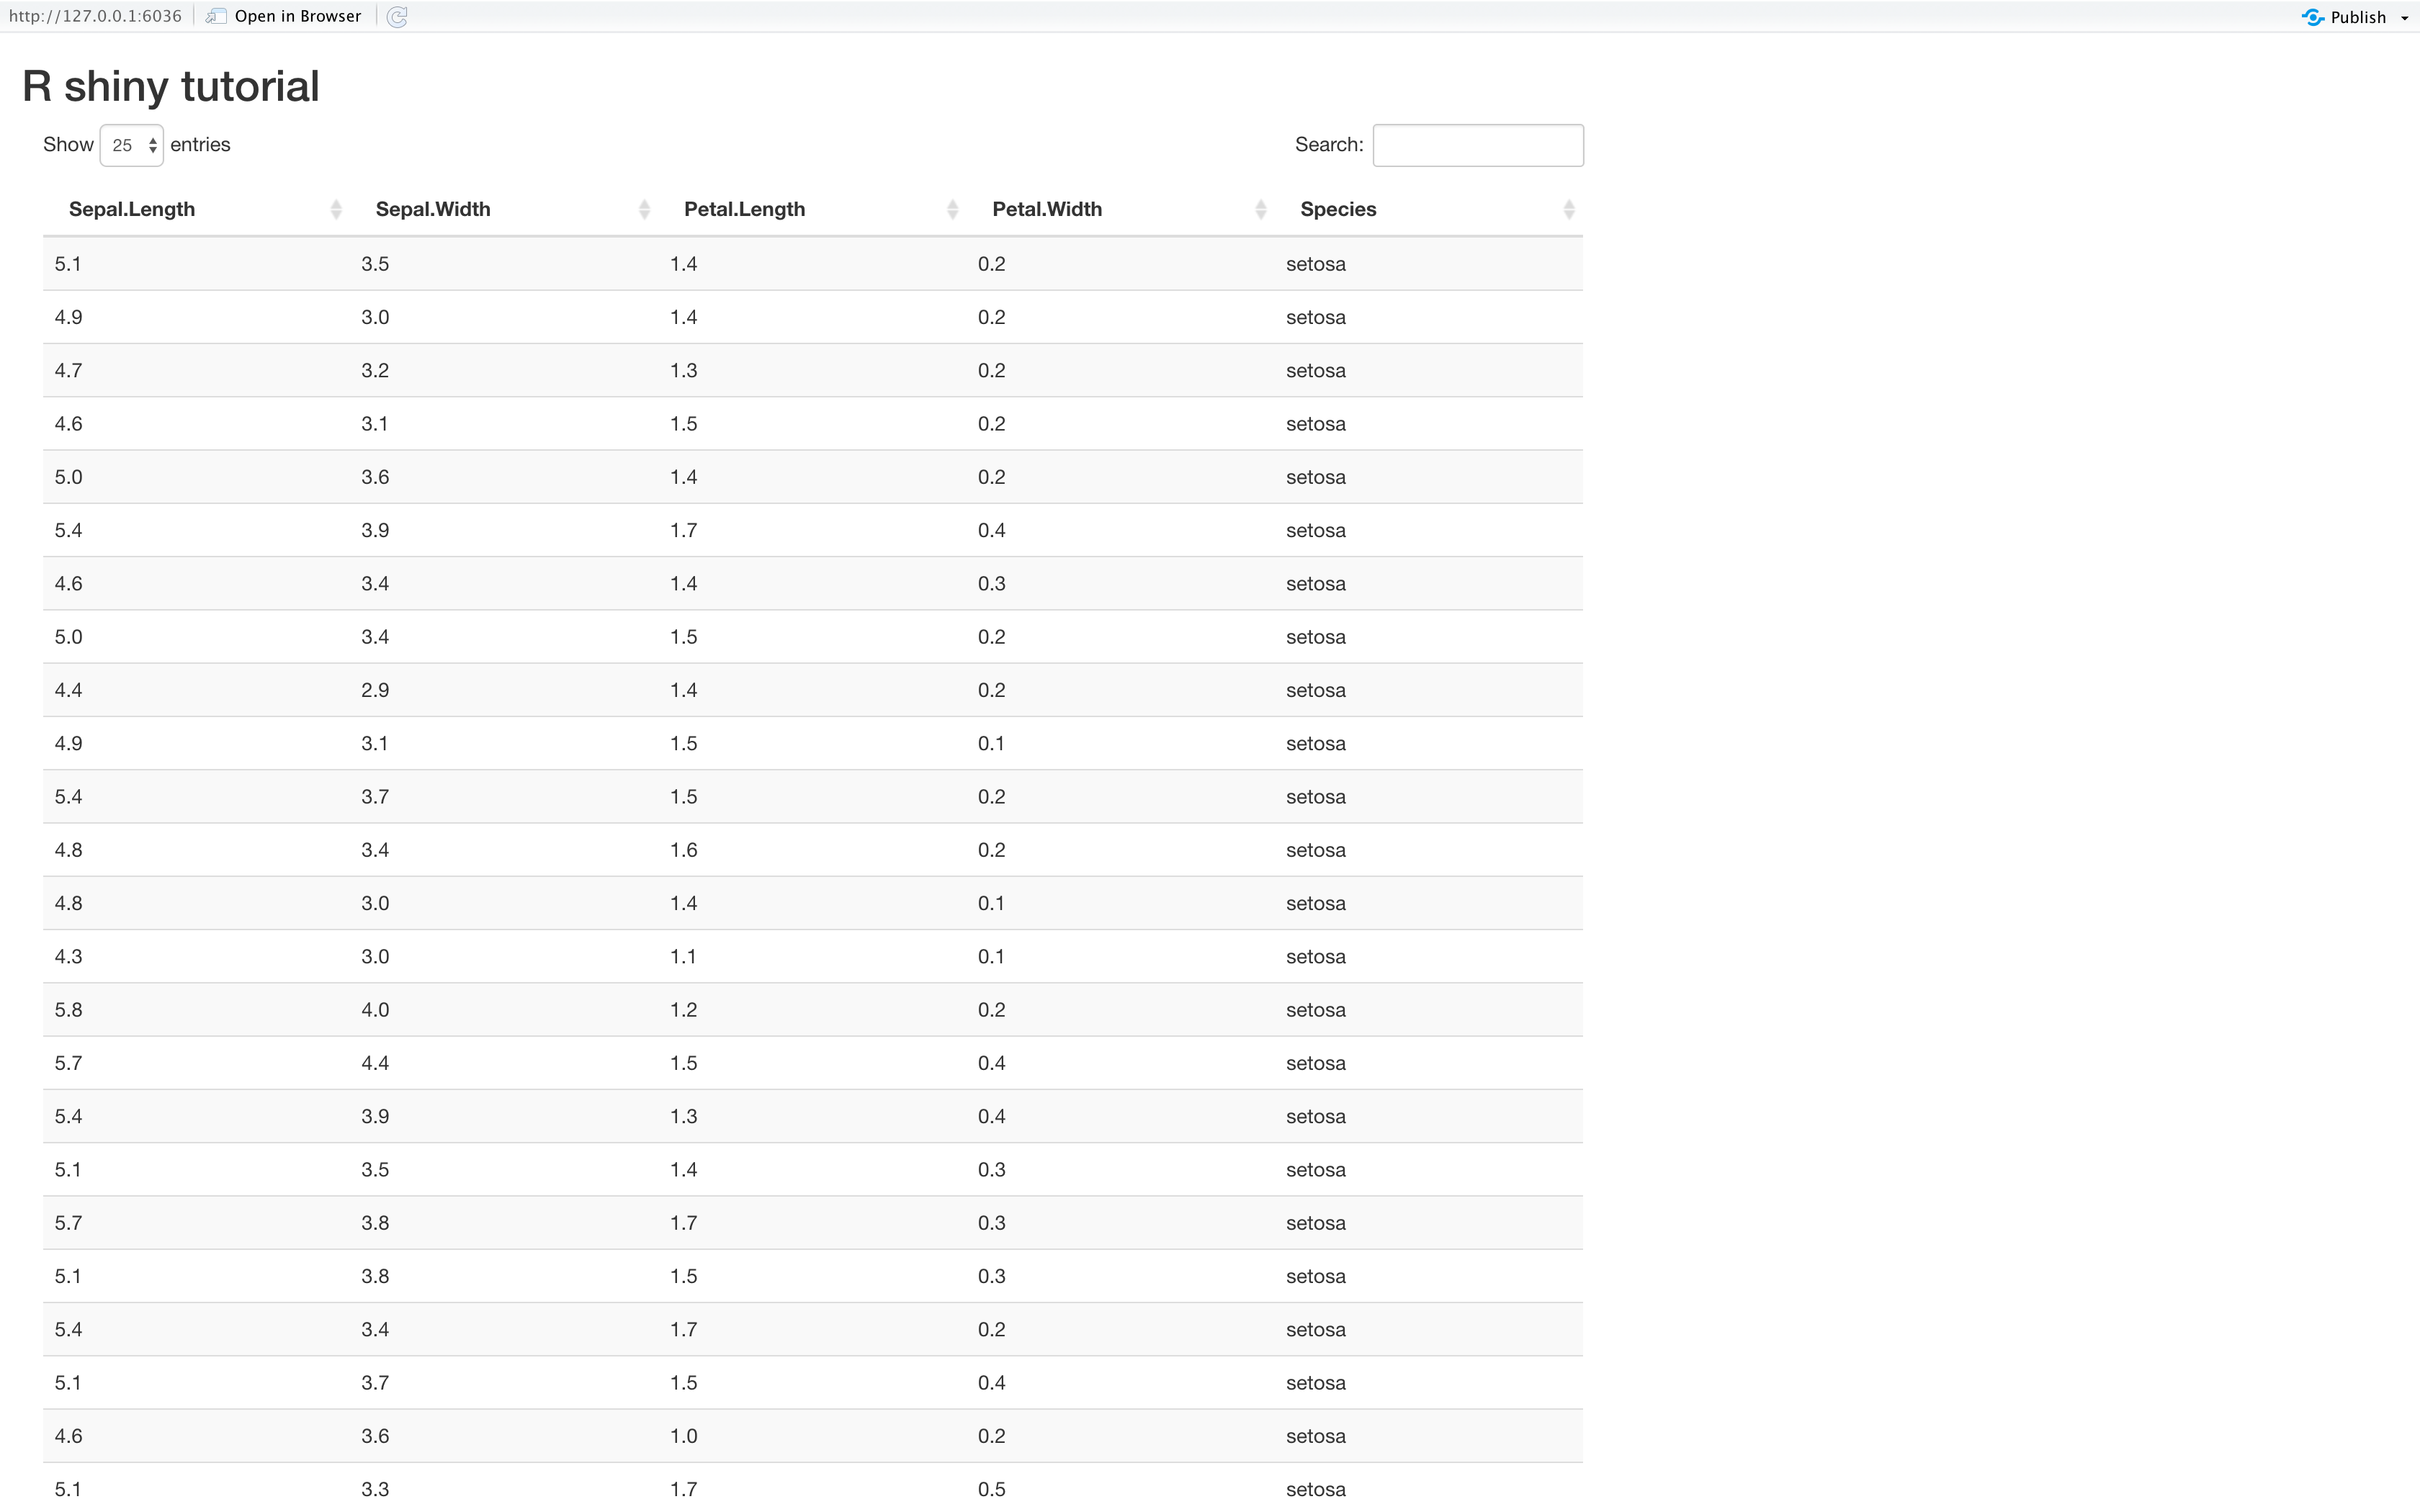Select row with Sepal.Width 4.4
The height and width of the screenshot is (1512, 2420).
click(x=375, y=1063)
